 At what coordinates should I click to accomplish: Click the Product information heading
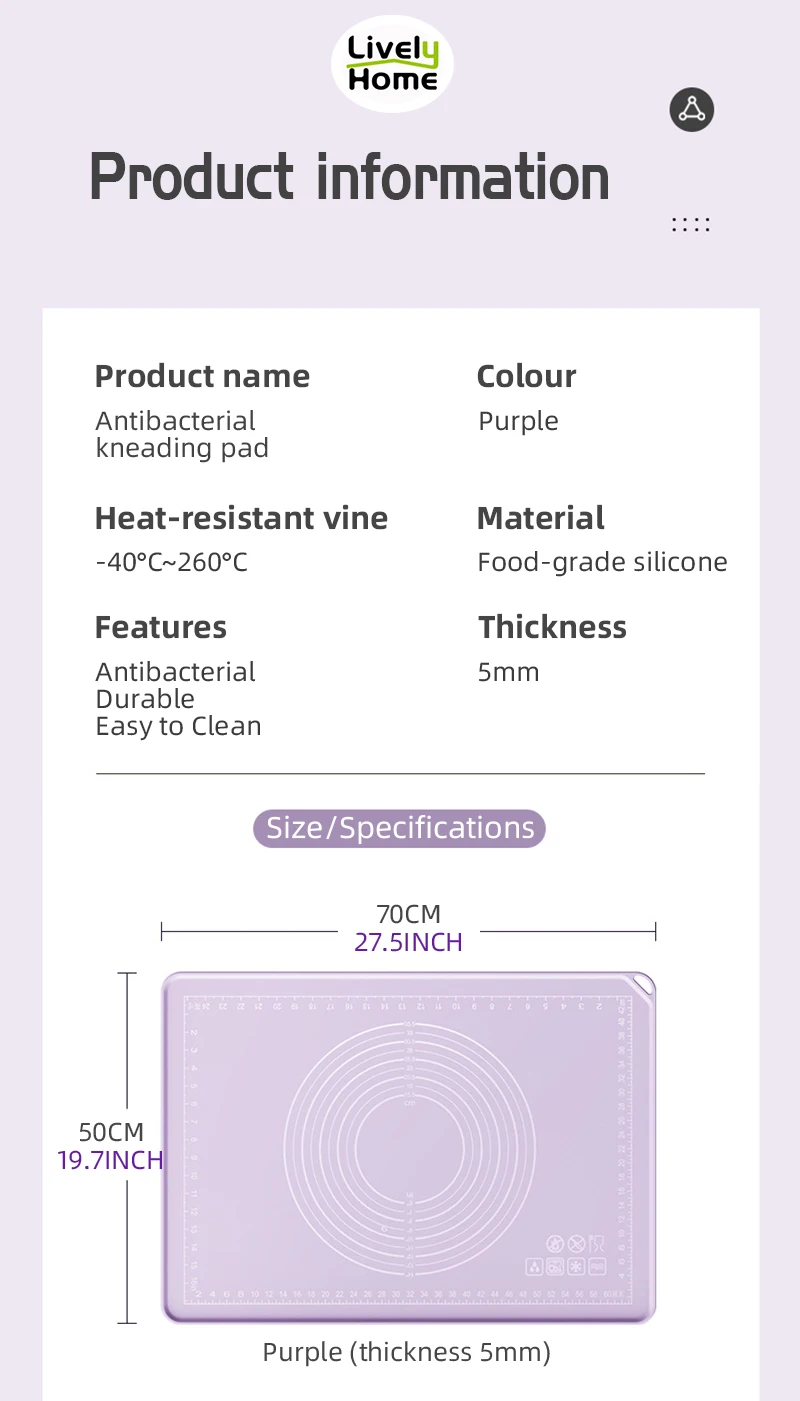pos(349,177)
